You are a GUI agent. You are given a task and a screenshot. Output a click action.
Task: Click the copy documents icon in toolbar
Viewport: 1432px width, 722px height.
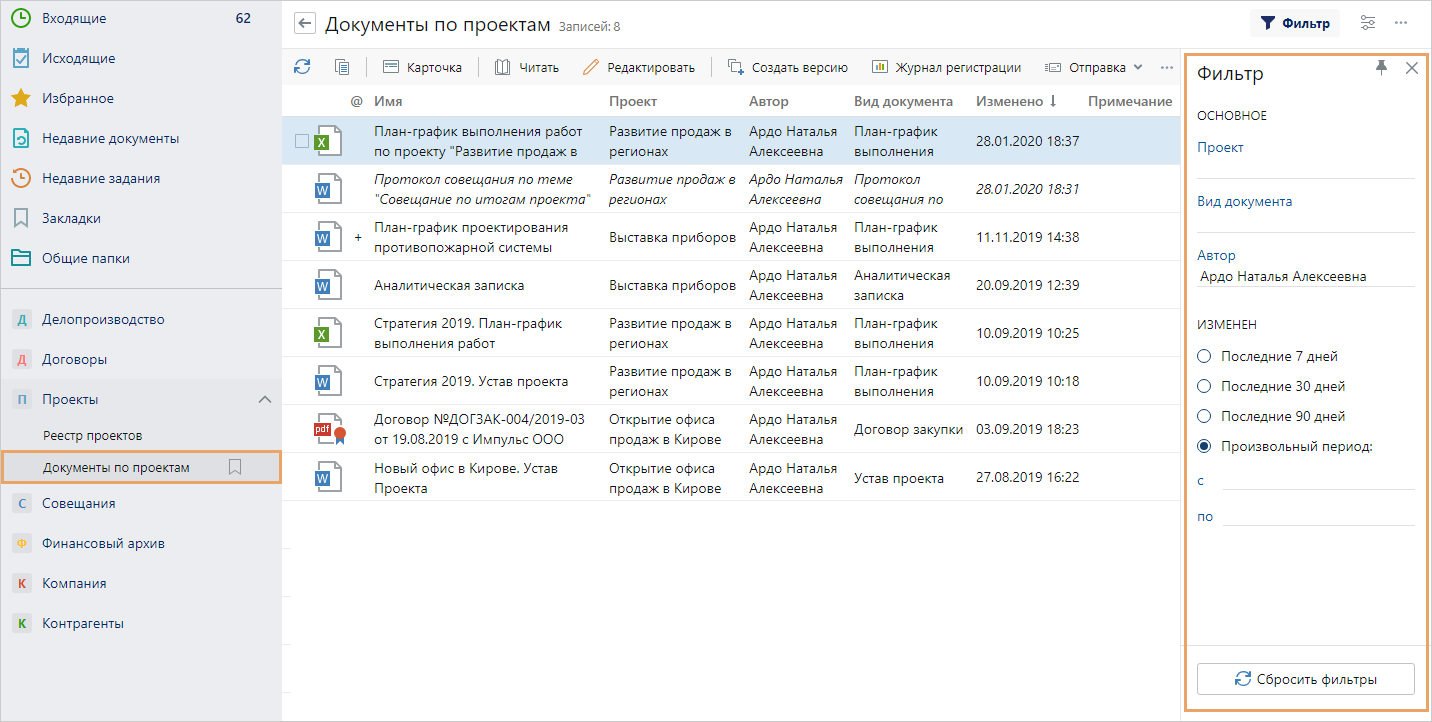pos(342,67)
